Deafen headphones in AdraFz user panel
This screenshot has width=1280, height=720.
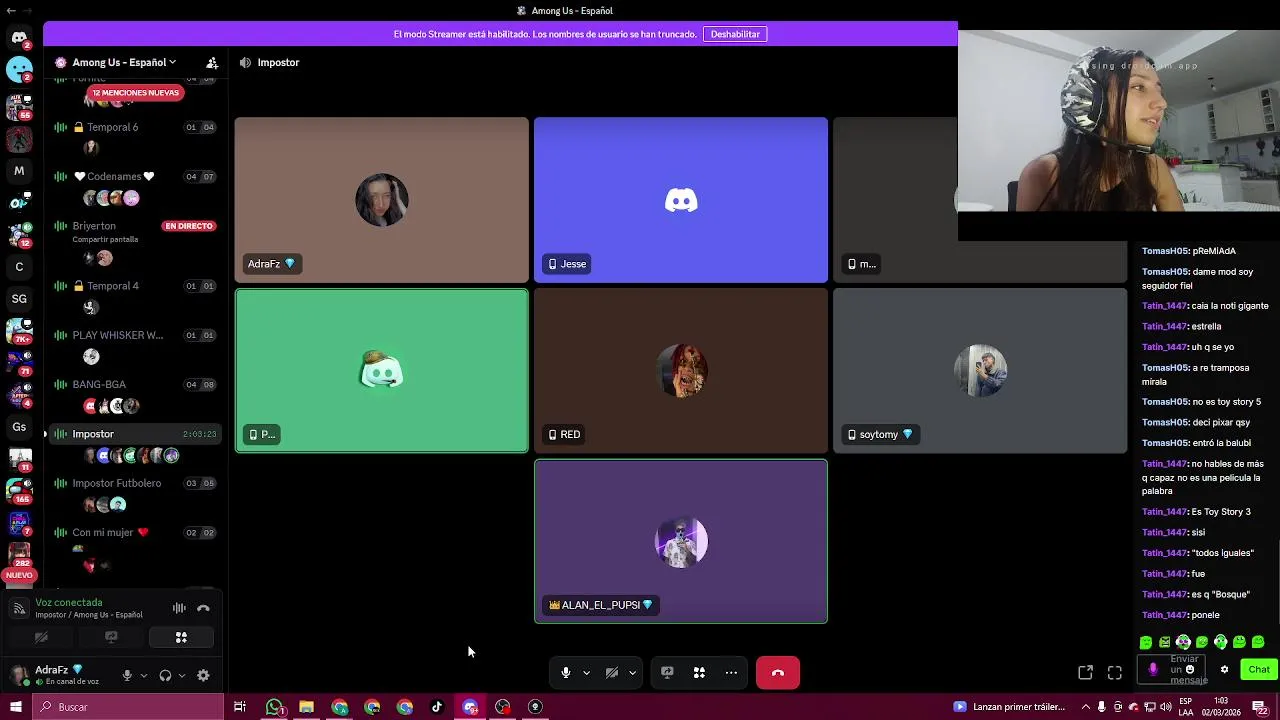pos(165,675)
